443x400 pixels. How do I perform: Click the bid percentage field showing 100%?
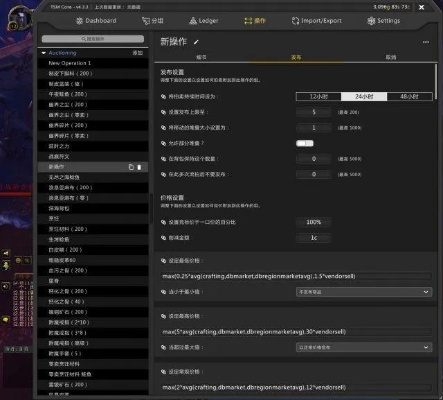pyautogui.click(x=314, y=222)
